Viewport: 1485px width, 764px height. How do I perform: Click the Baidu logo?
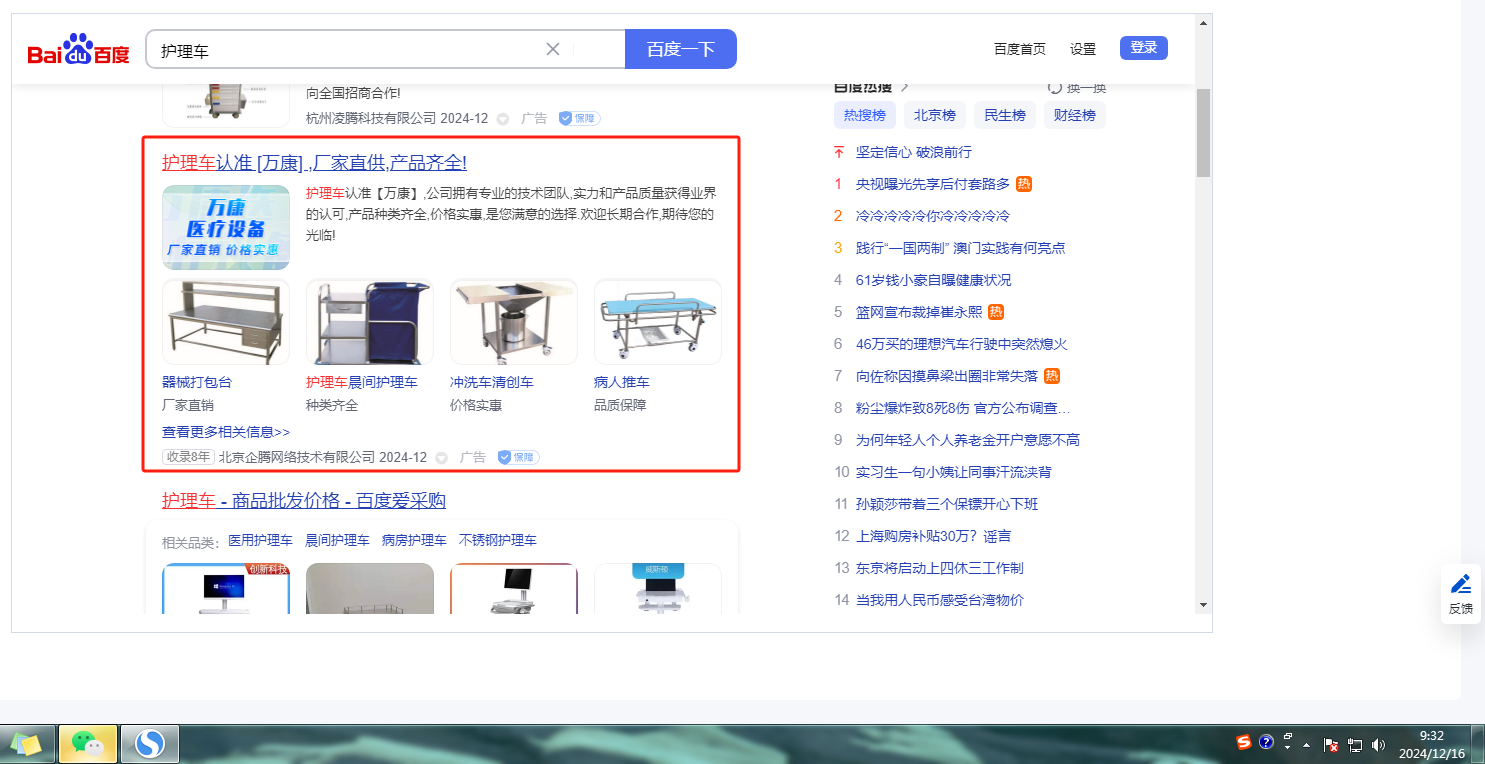78,49
